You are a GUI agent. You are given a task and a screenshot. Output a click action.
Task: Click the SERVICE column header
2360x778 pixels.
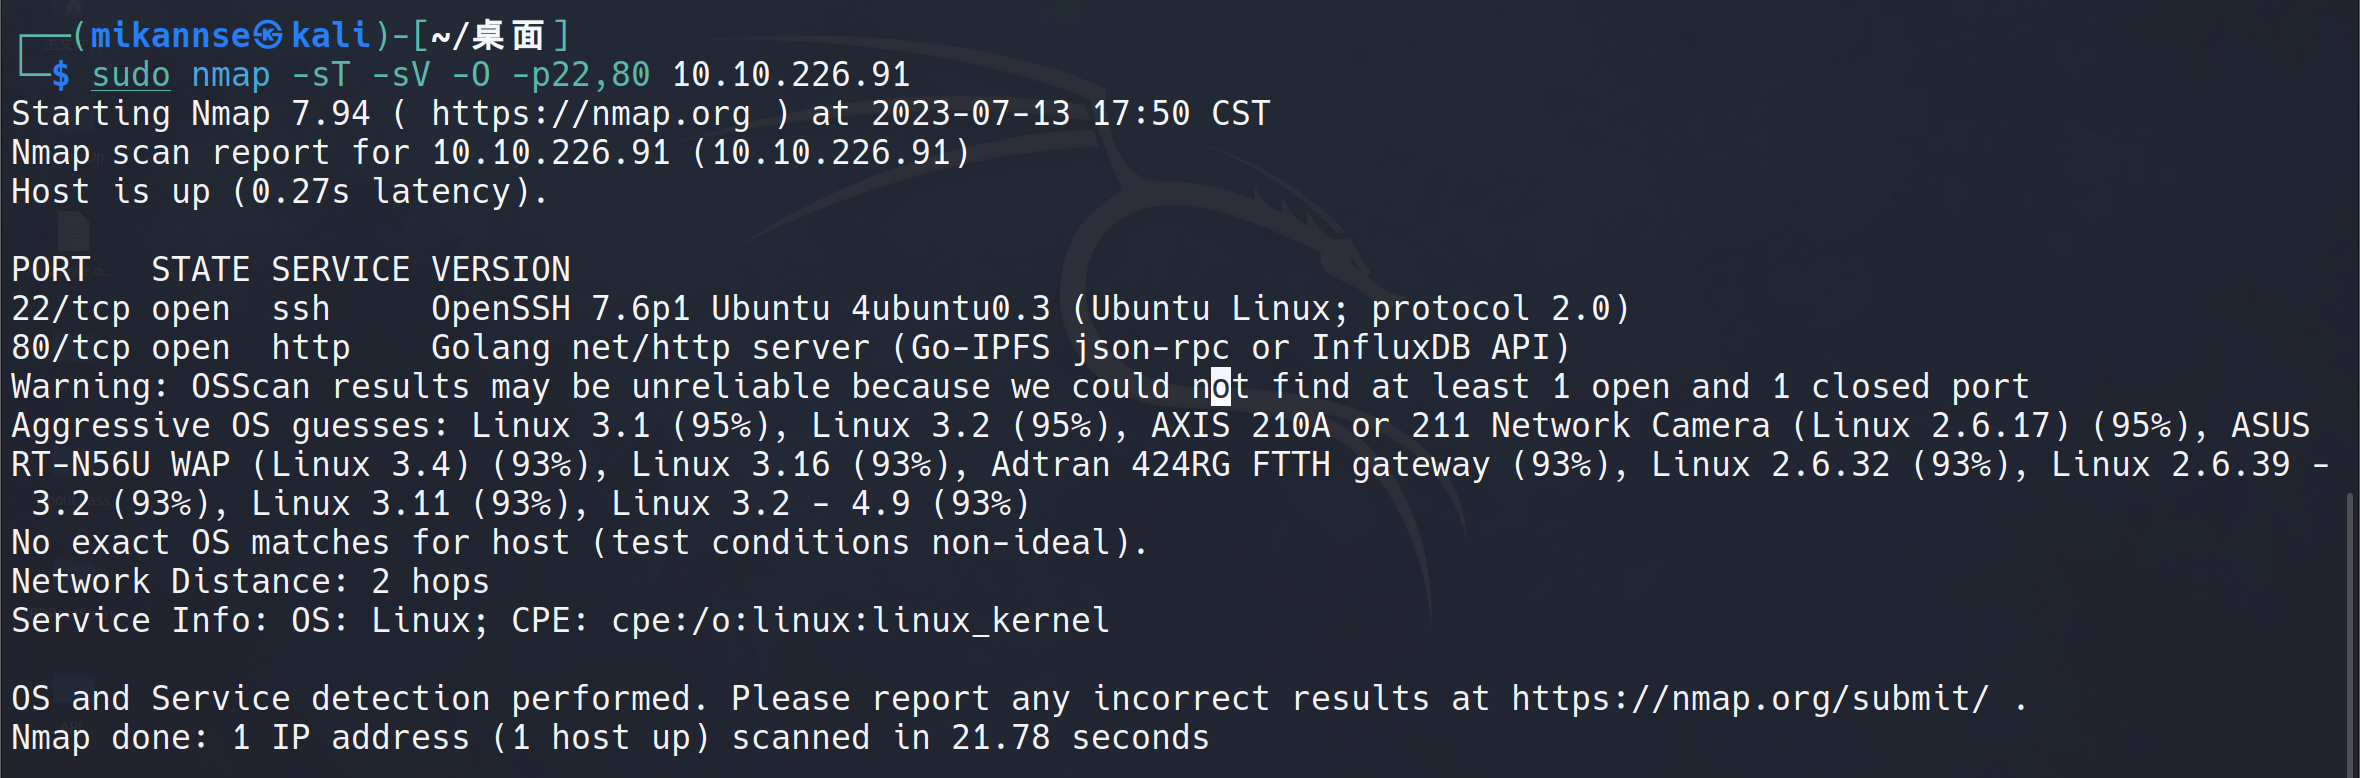[x=340, y=270]
